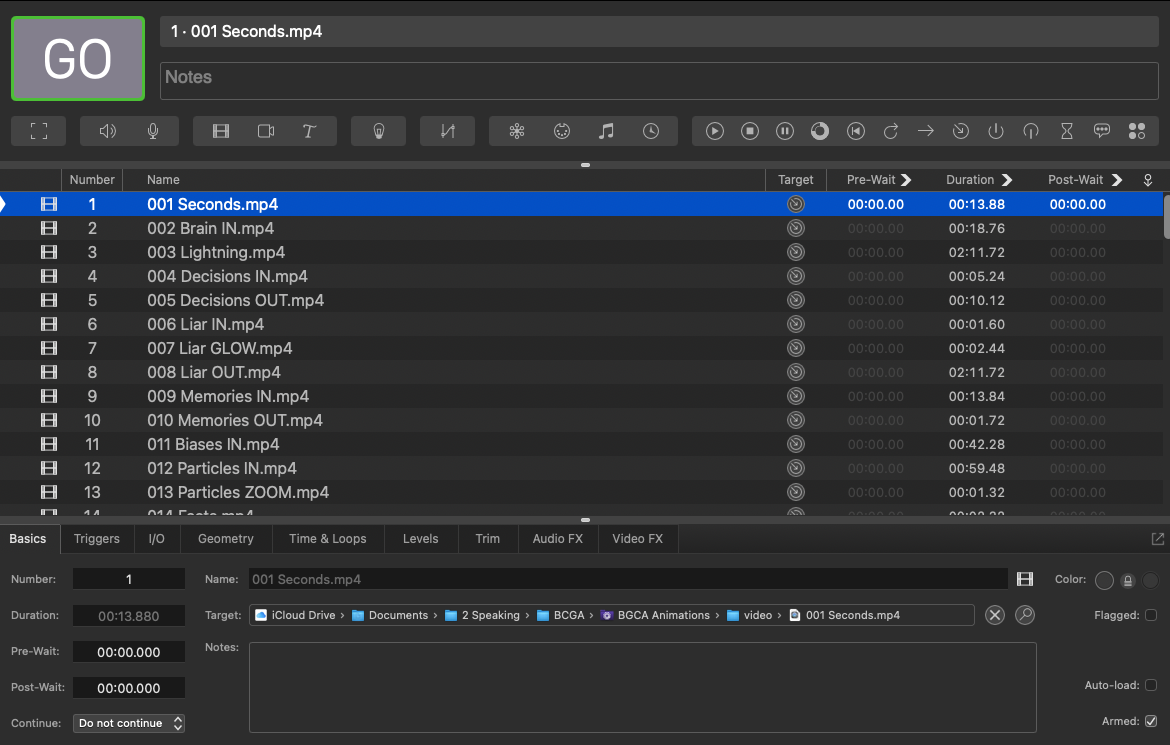Add a MIDI cue from the toolbar
Image resolution: width=1170 pixels, height=745 pixels.
(x=561, y=131)
